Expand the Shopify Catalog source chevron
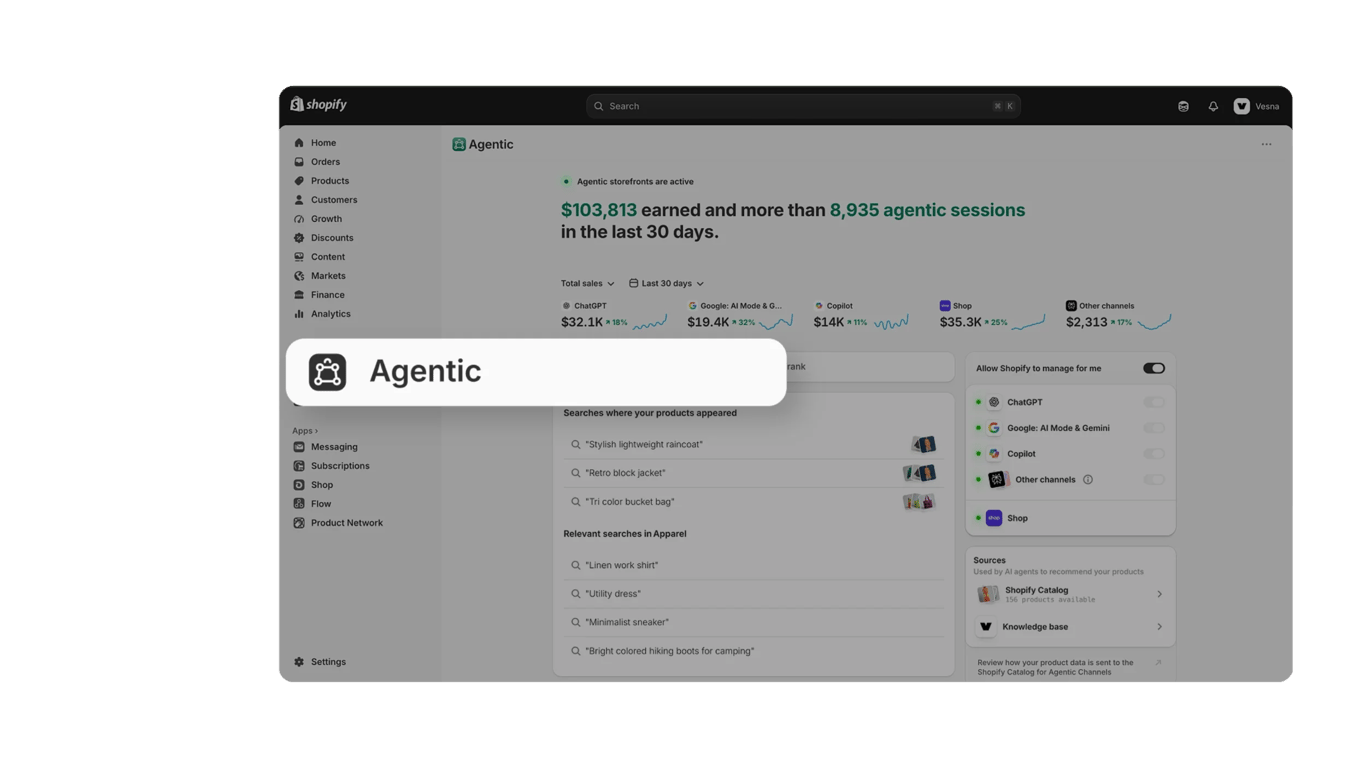The image size is (1366, 768). tap(1159, 594)
